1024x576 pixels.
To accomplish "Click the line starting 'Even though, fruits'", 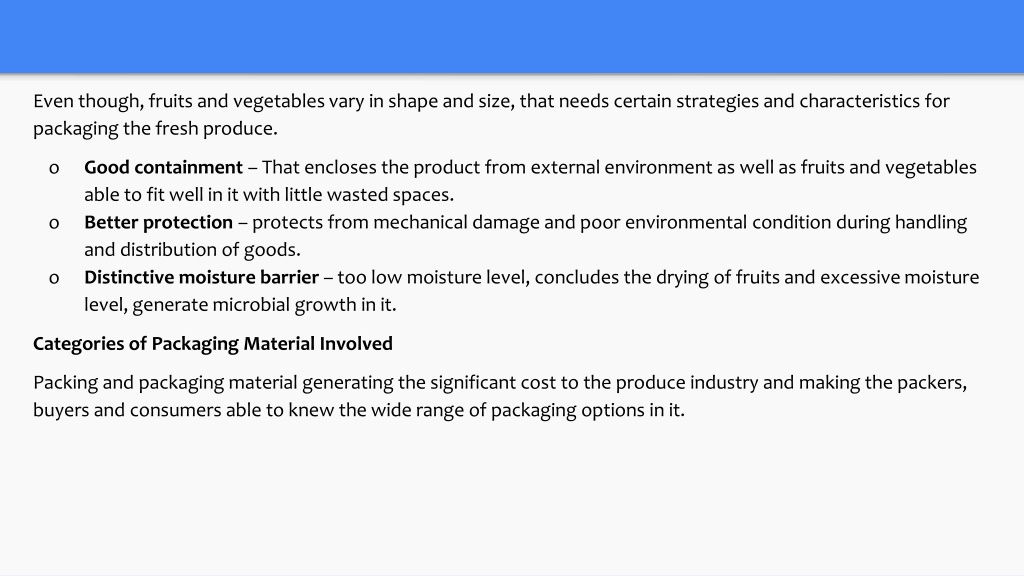I will (x=491, y=101).
